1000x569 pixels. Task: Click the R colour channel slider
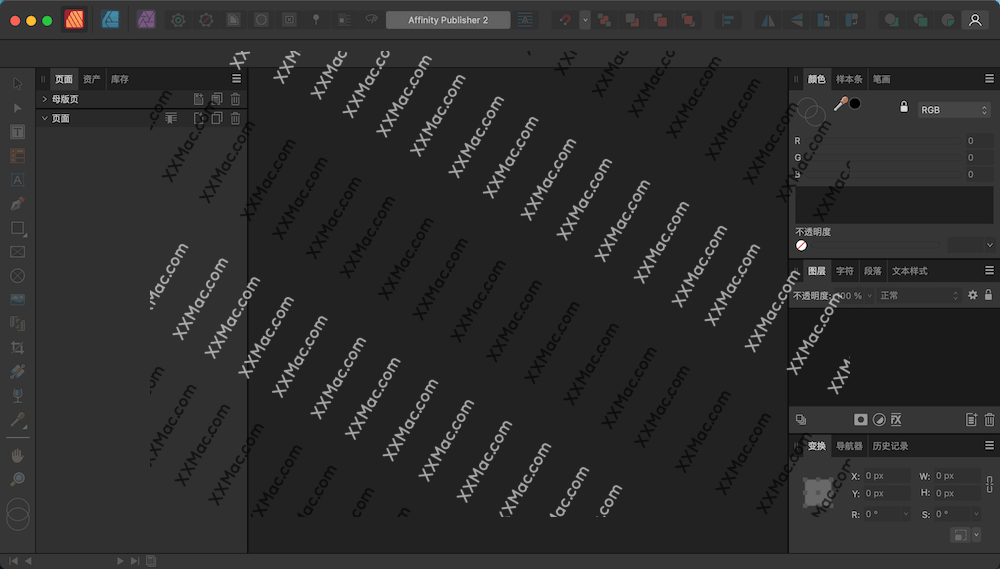click(x=883, y=140)
